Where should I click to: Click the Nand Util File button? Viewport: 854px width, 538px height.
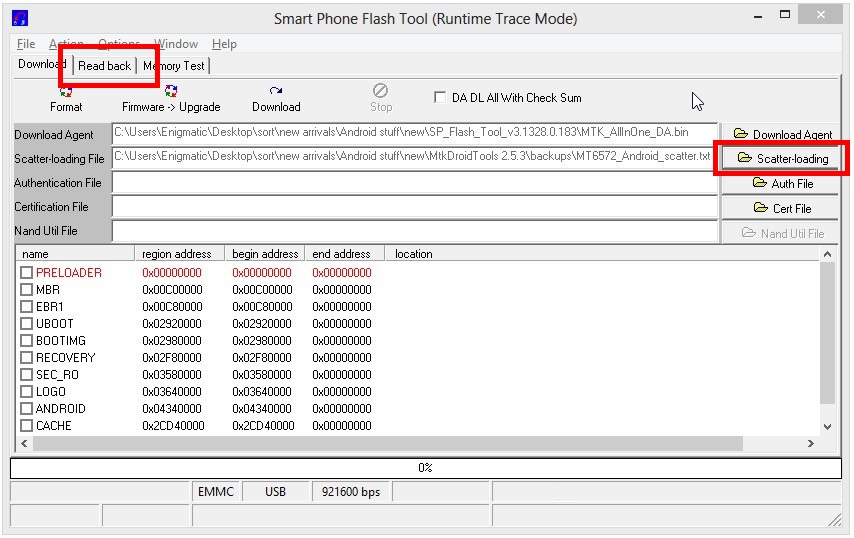[780, 234]
